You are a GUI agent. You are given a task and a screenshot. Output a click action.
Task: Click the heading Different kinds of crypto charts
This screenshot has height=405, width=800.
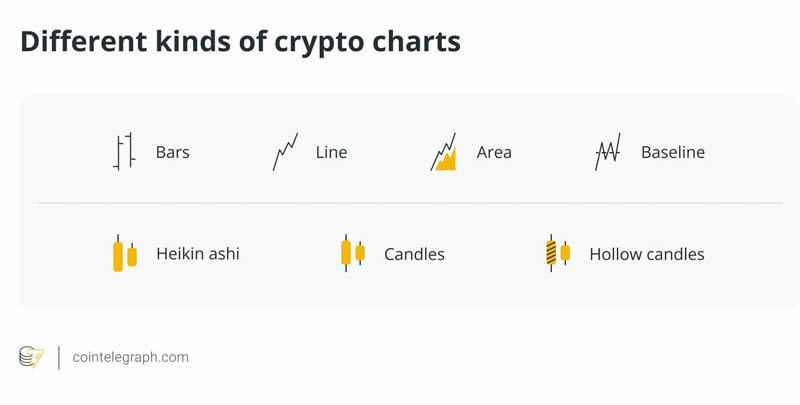240,41
